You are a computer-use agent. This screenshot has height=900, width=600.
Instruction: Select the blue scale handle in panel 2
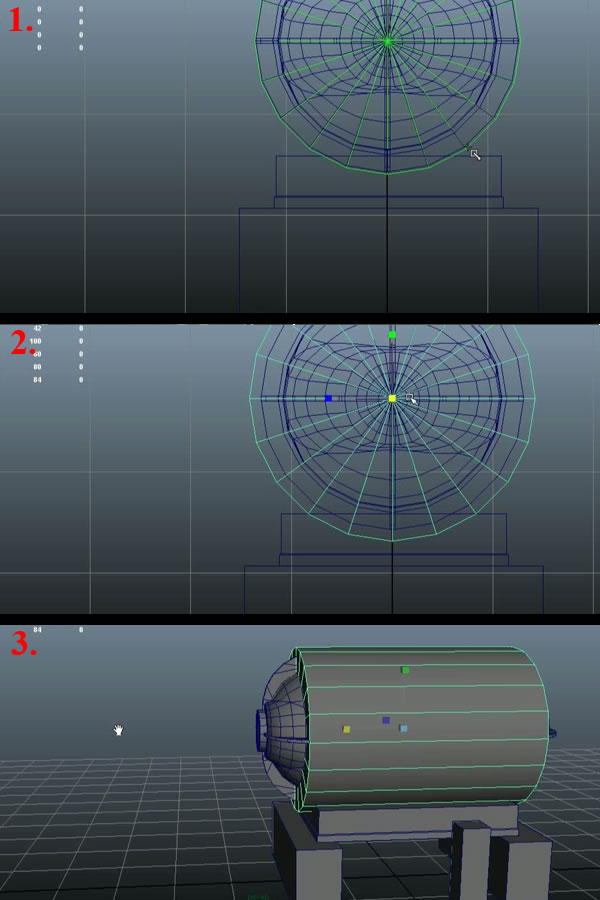click(x=328, y=398)
